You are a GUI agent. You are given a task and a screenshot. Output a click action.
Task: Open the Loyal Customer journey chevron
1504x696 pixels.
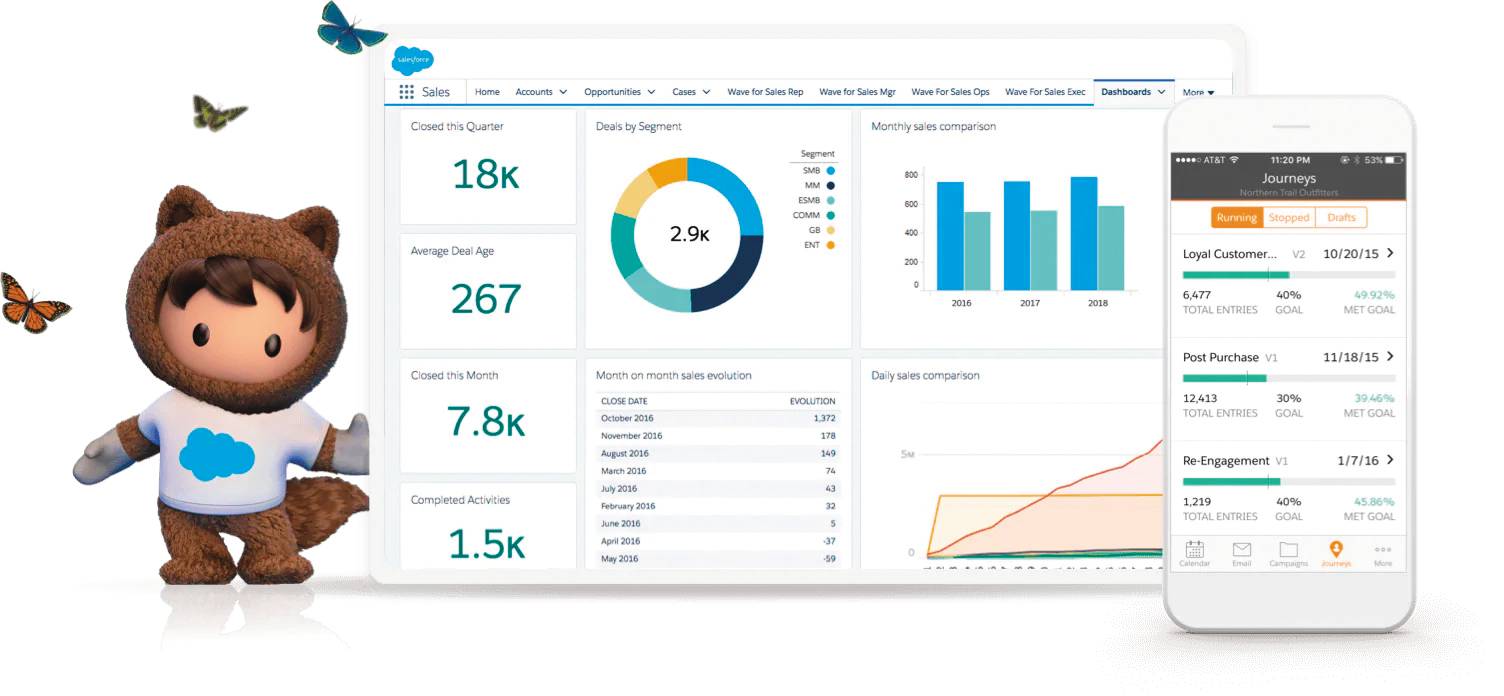tap(1390, 253)
